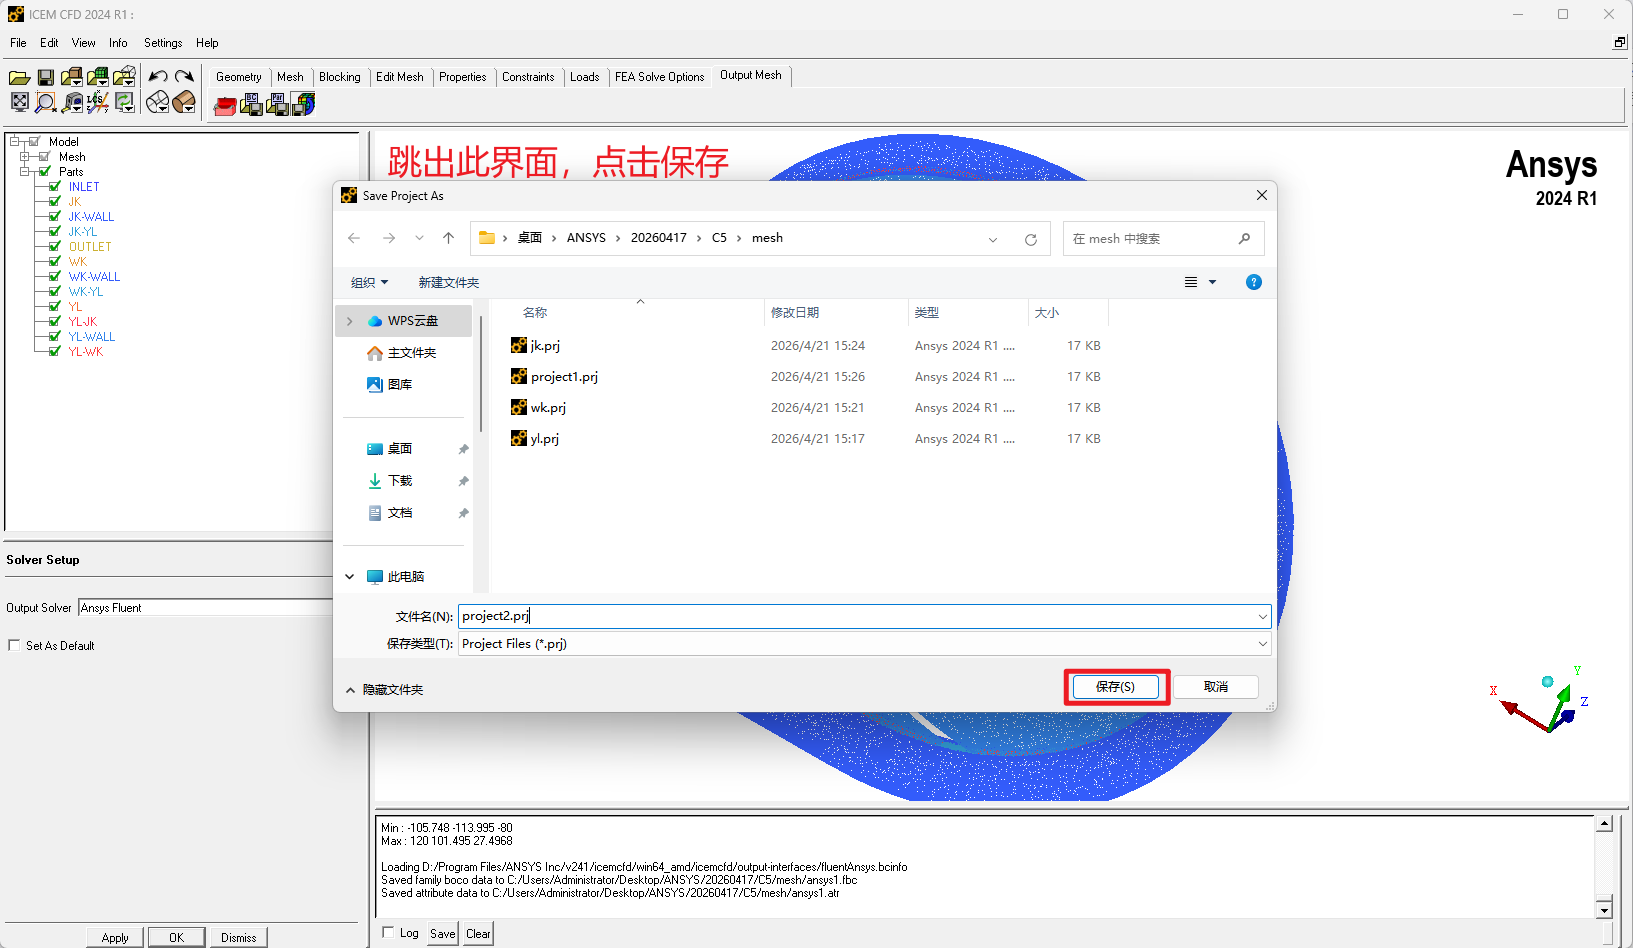Expand the WPS云盘 sidebar item
Viewport: 1633px width, 948px height.
(349, 321)
